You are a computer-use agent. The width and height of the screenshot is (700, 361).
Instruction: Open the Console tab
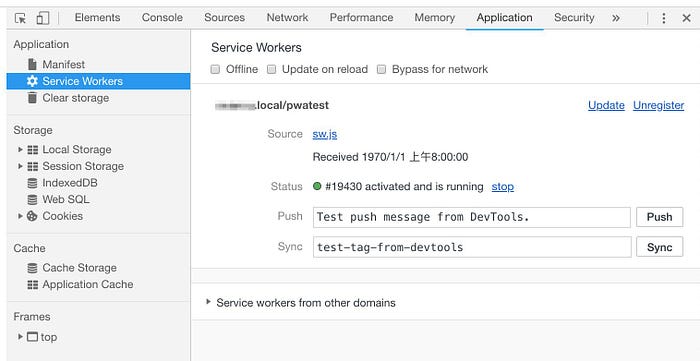[162, 18]
